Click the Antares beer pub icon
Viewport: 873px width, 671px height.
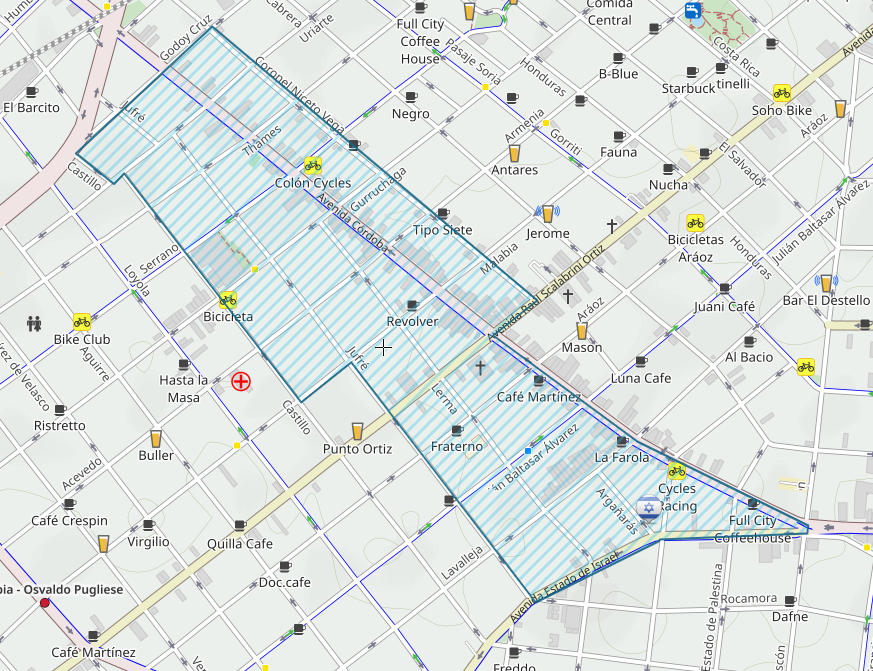point(514,153)
